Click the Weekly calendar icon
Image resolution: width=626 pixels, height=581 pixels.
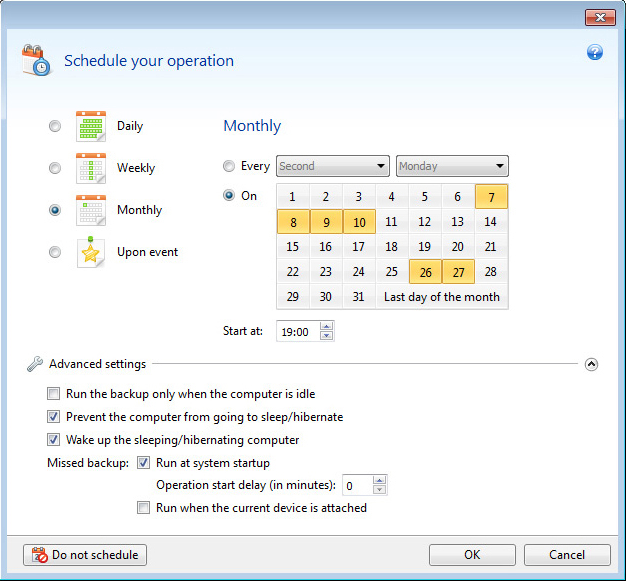point(91,168)
